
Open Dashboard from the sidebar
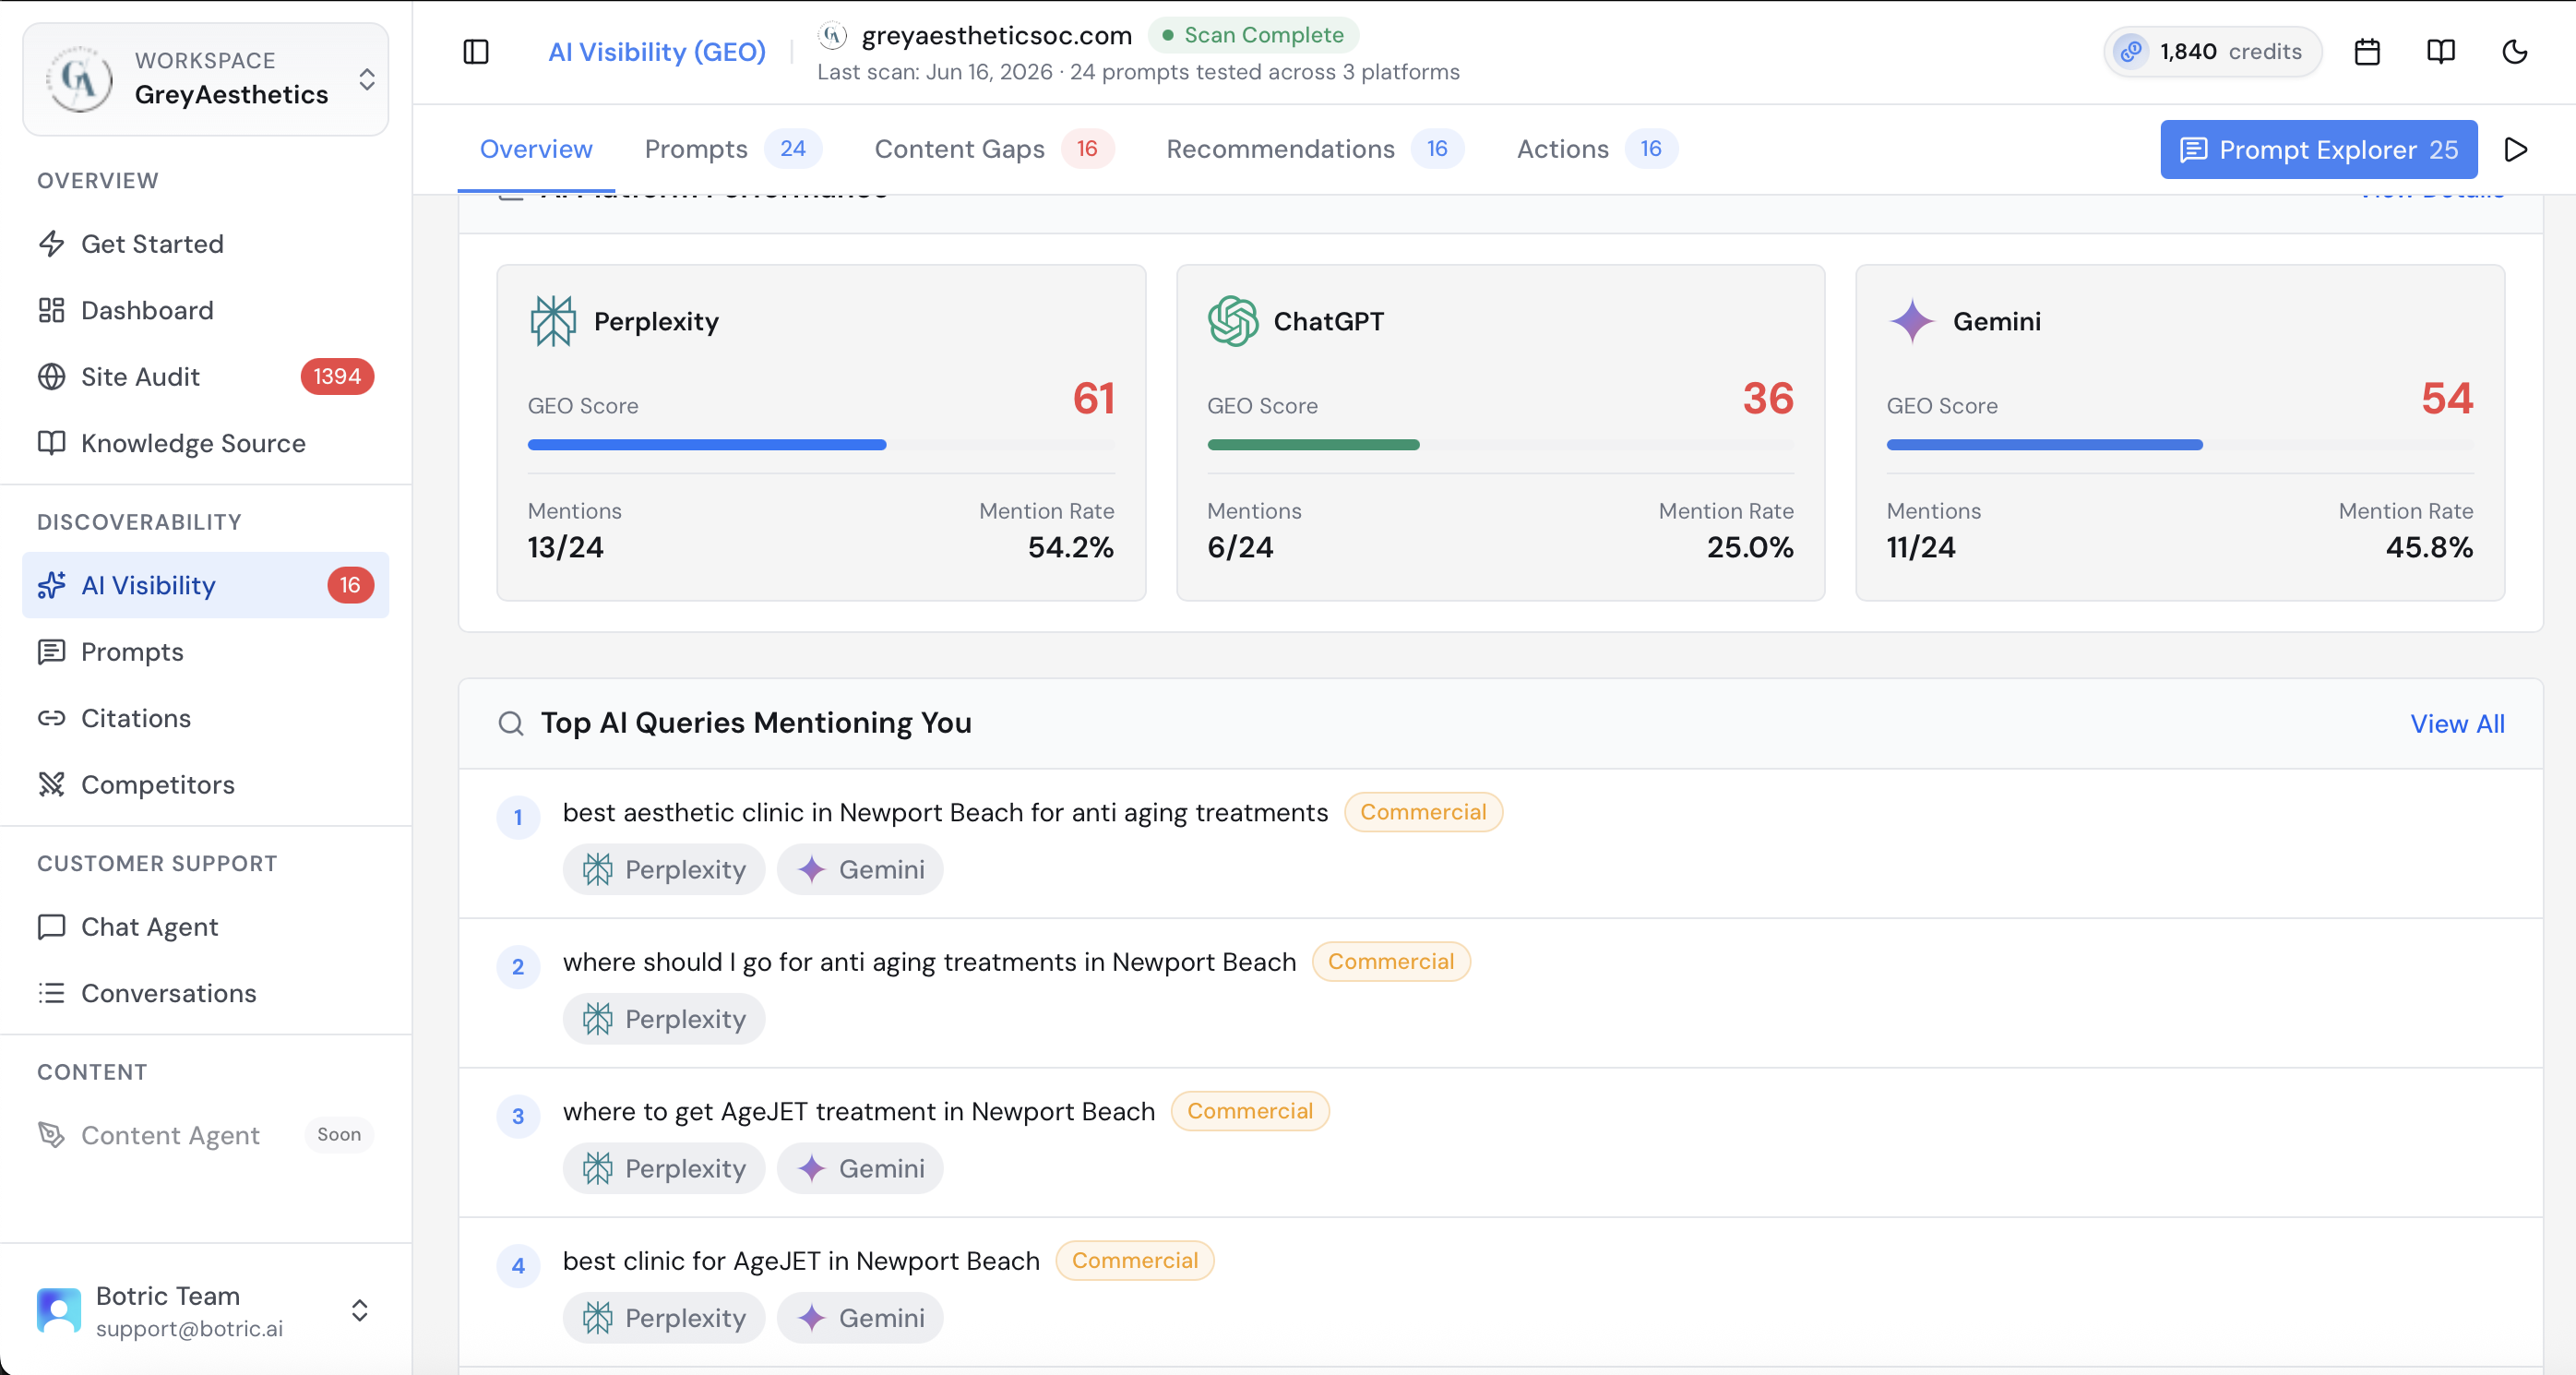[205, 310]
